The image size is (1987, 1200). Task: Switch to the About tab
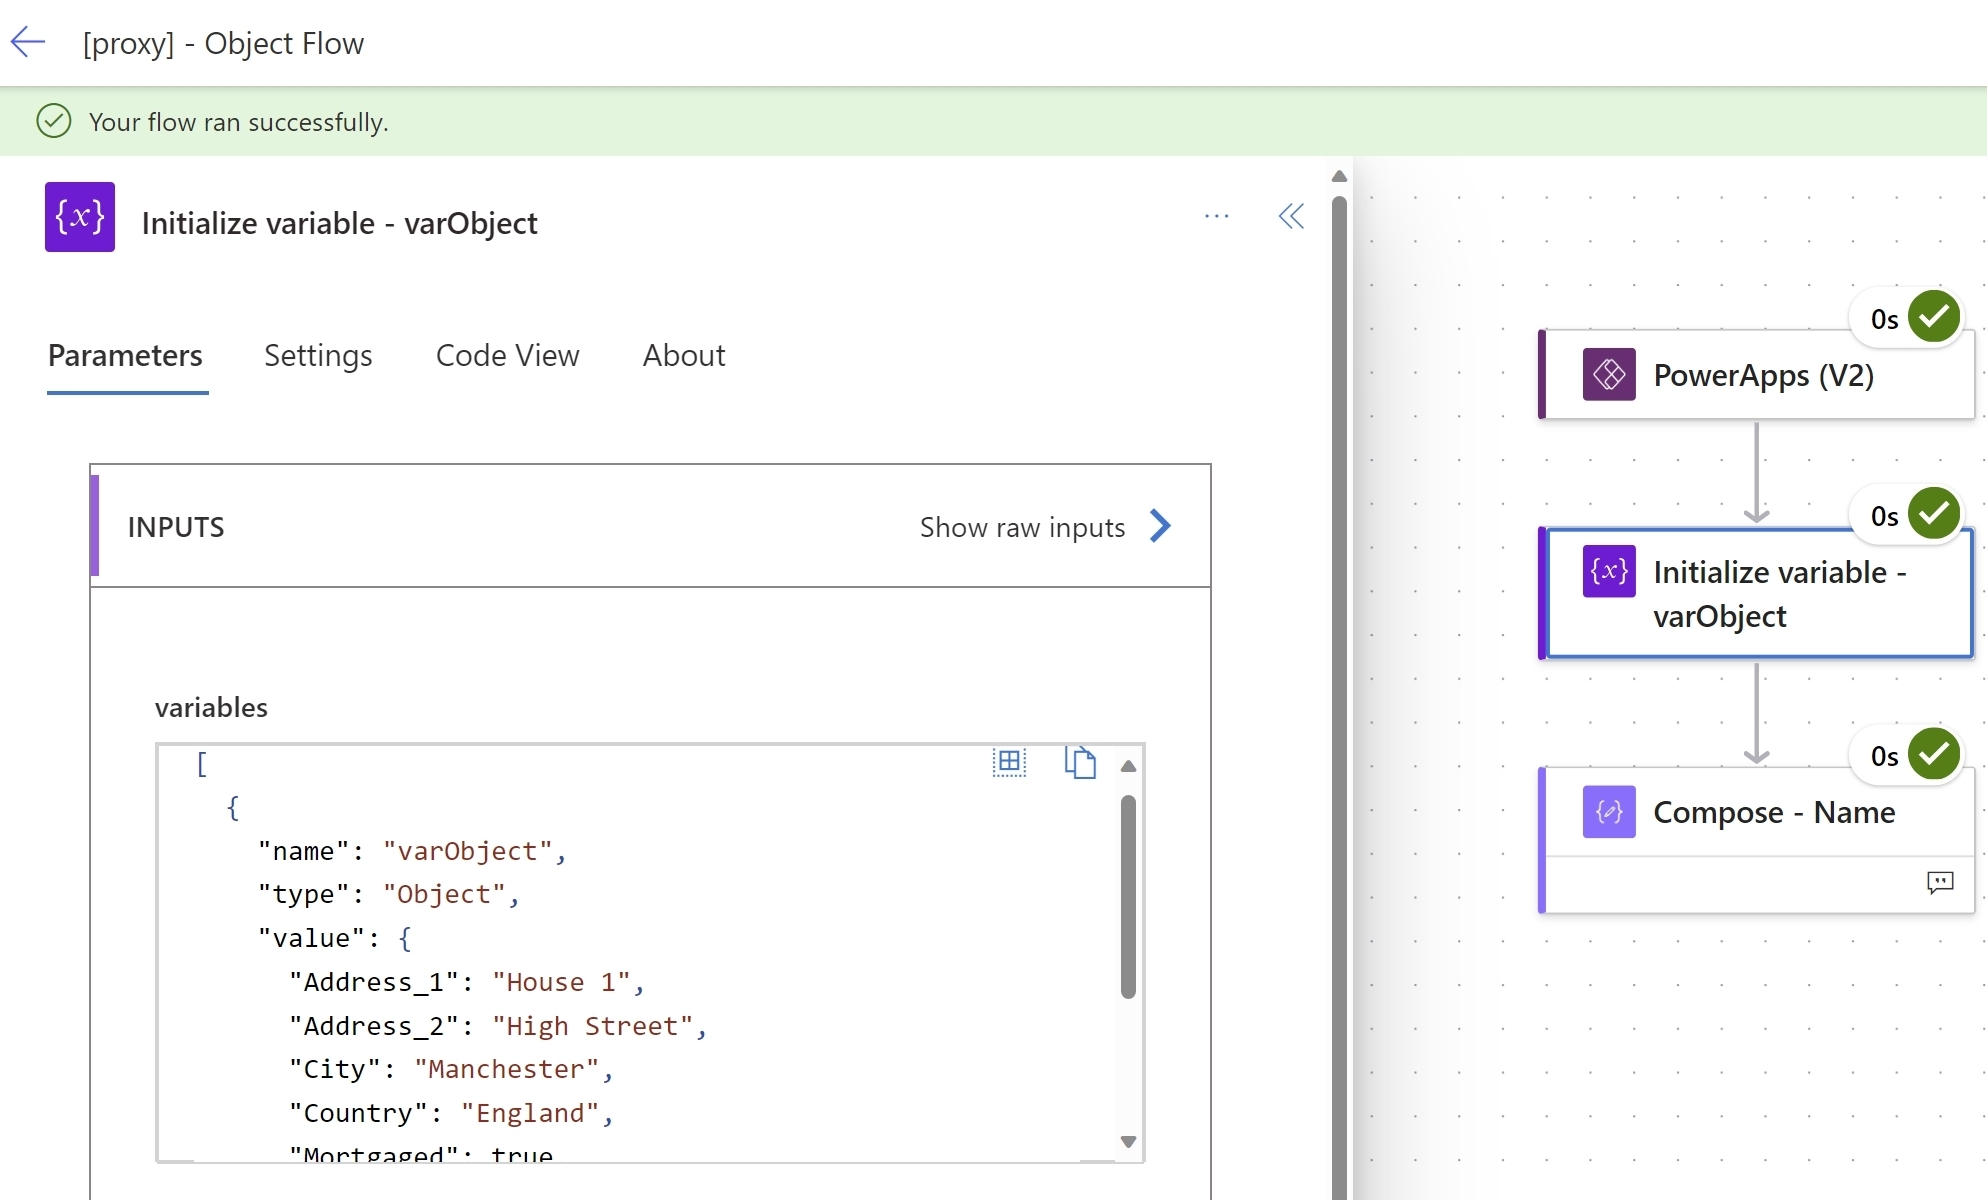pos(683,356)
